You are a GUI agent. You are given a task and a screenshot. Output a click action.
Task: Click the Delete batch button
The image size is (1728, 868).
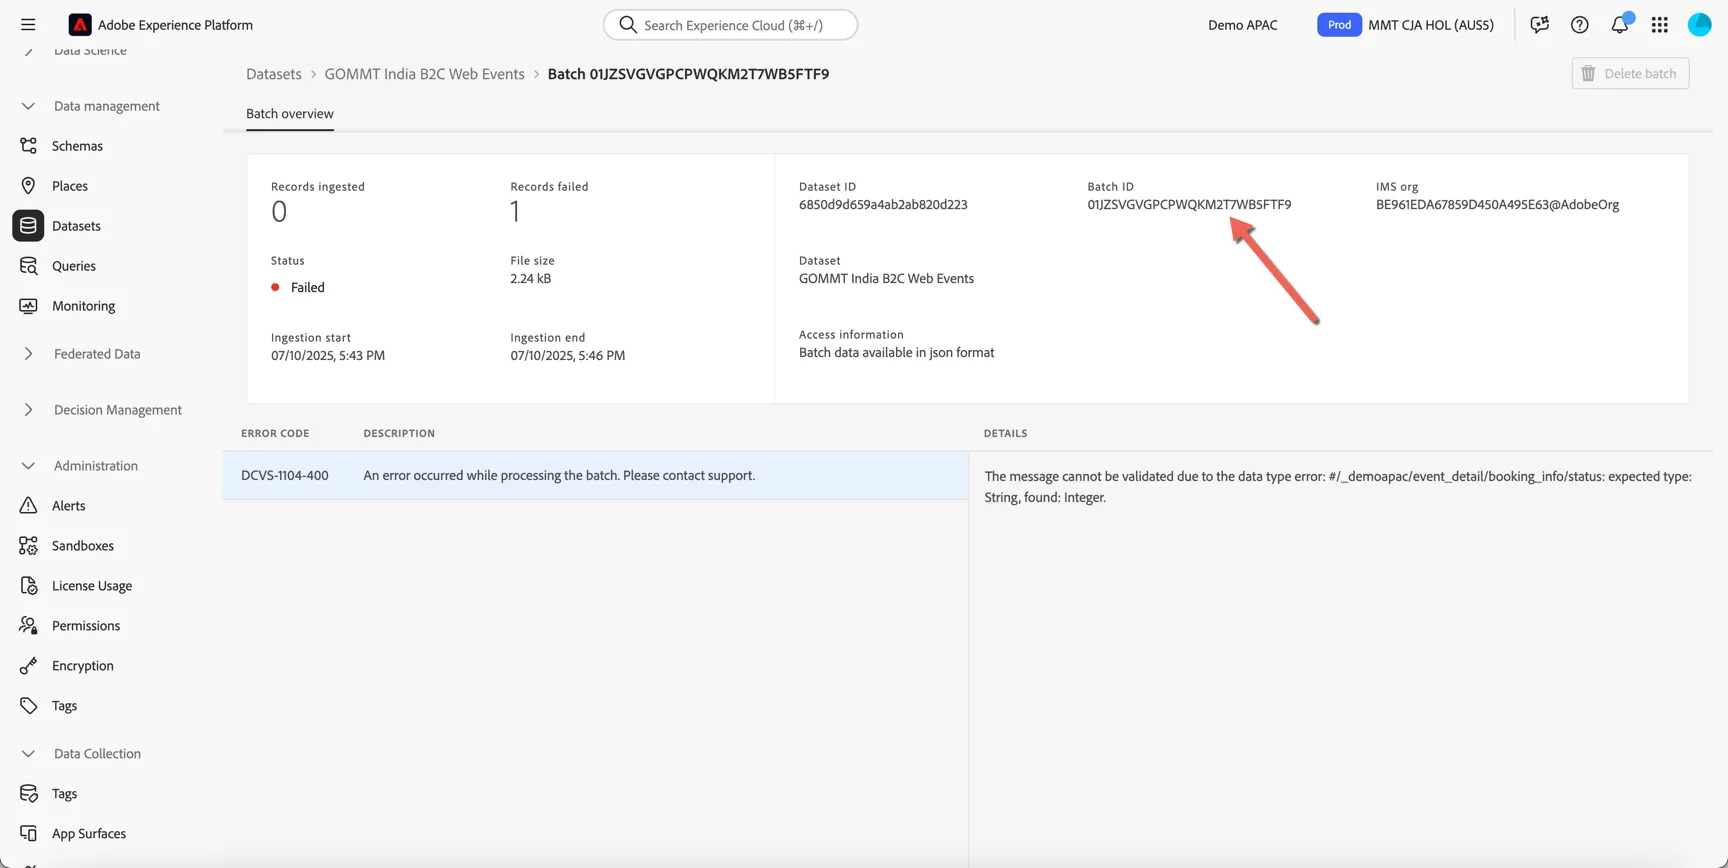point(1630,73)
